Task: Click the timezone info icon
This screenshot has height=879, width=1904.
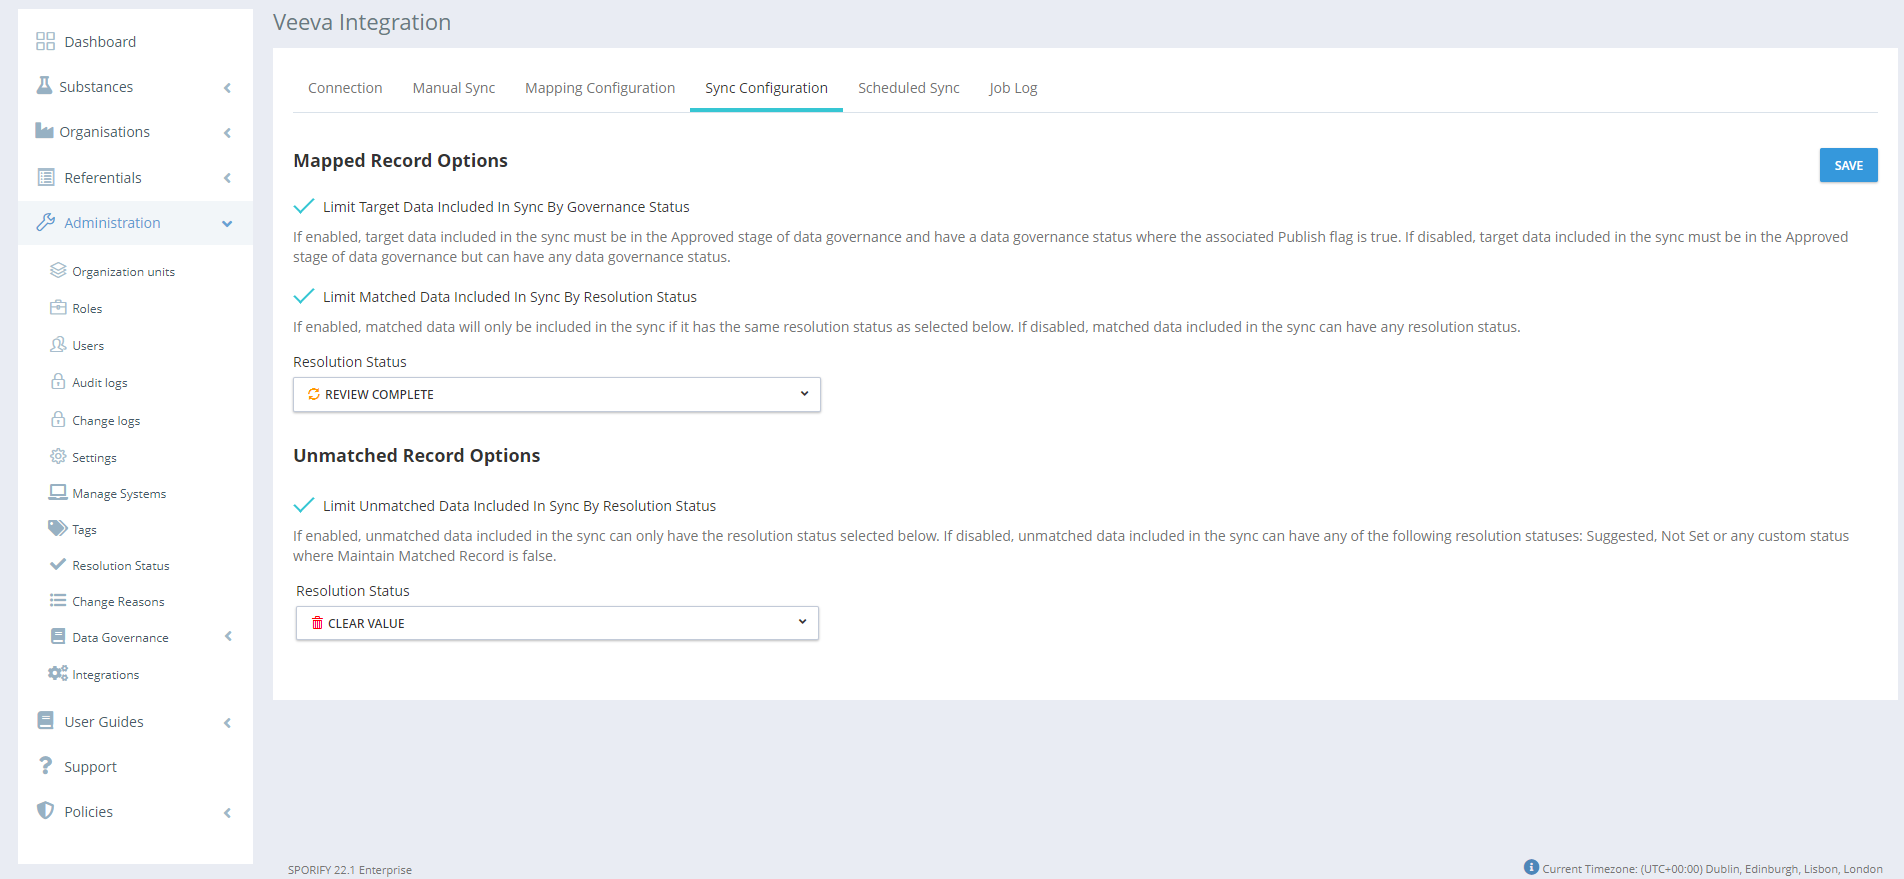Action: click(x=1531, y=867)
